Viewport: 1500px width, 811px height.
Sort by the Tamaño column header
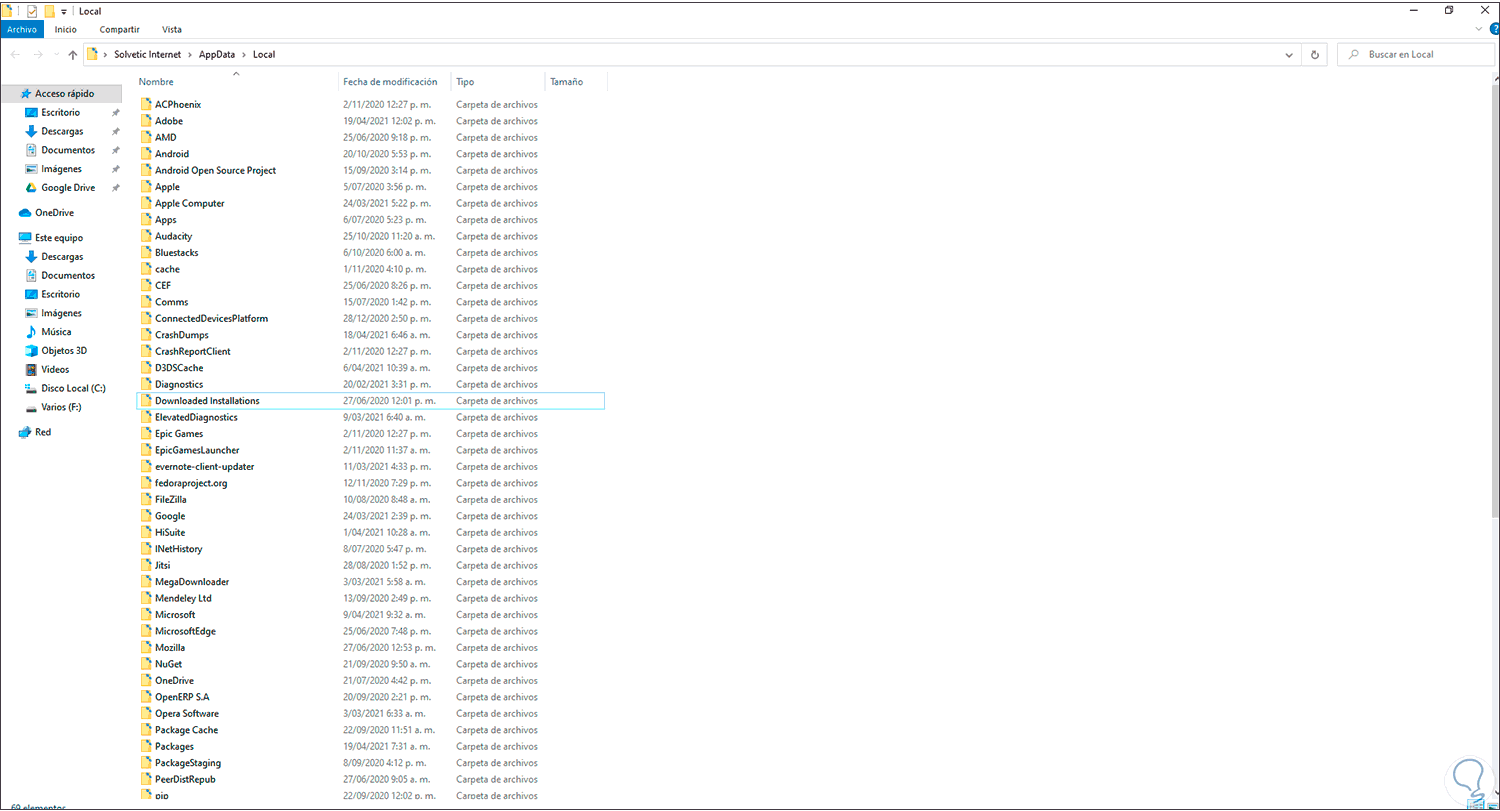click(566, 82)
